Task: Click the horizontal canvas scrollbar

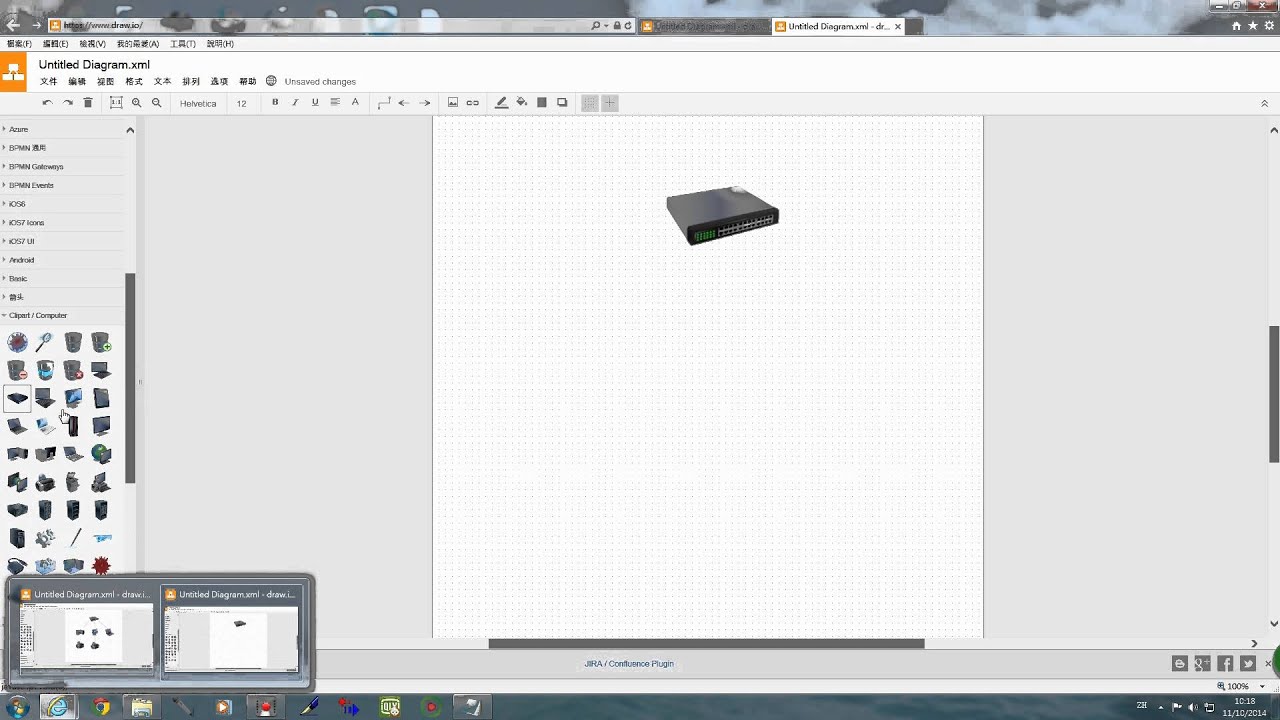Action: (706, 643)
